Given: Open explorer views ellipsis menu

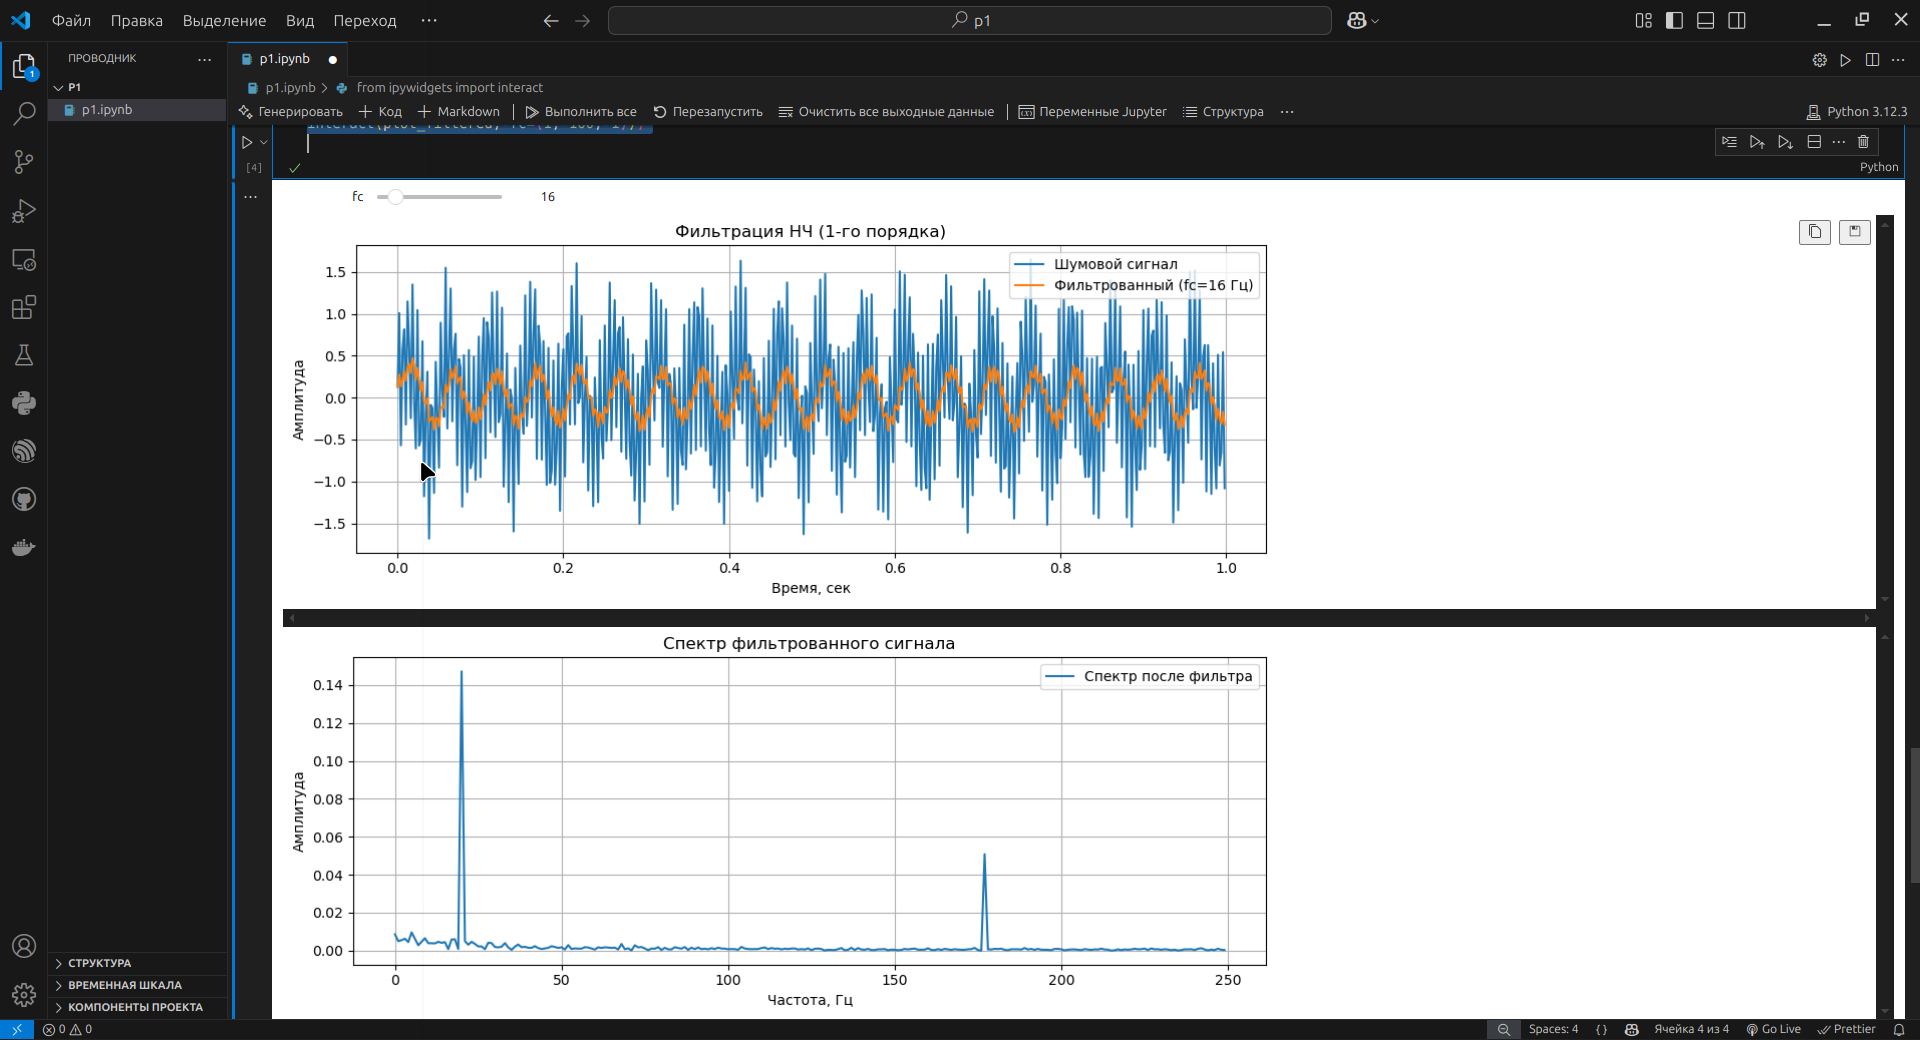Looking at the screenshot, I should 205,59.
